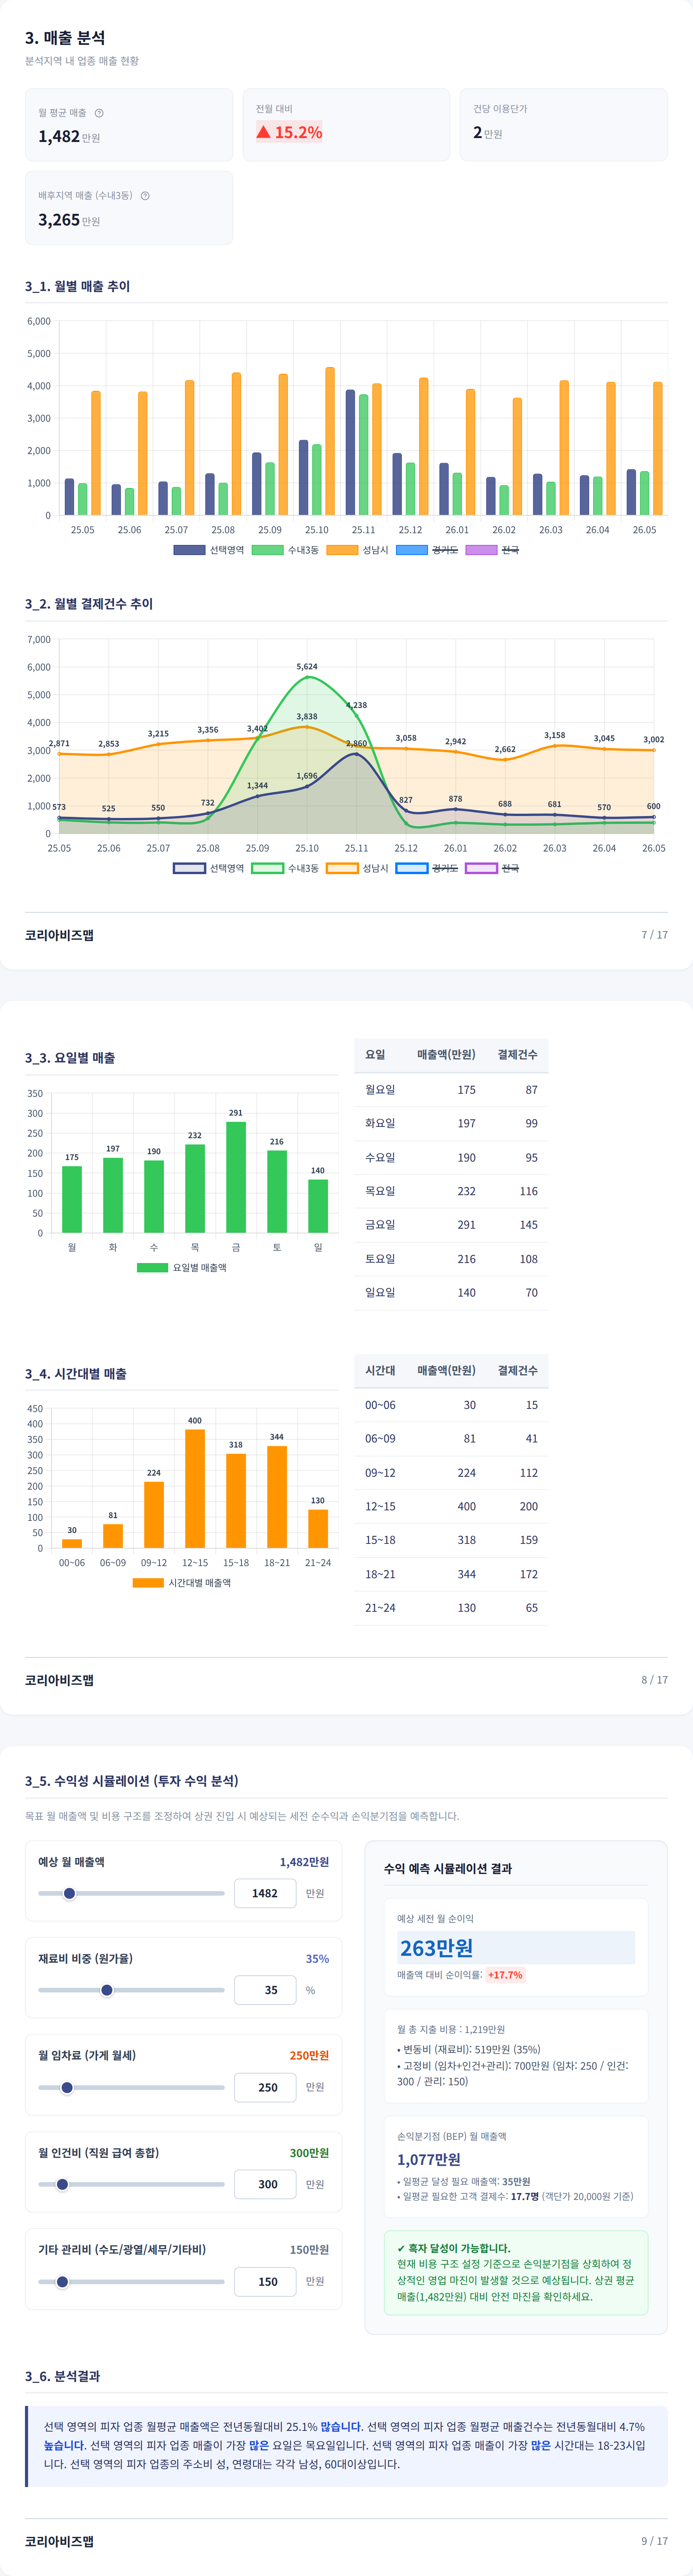
Task: Click the 기타 관리비 input showing 150
Action: 265,2282
